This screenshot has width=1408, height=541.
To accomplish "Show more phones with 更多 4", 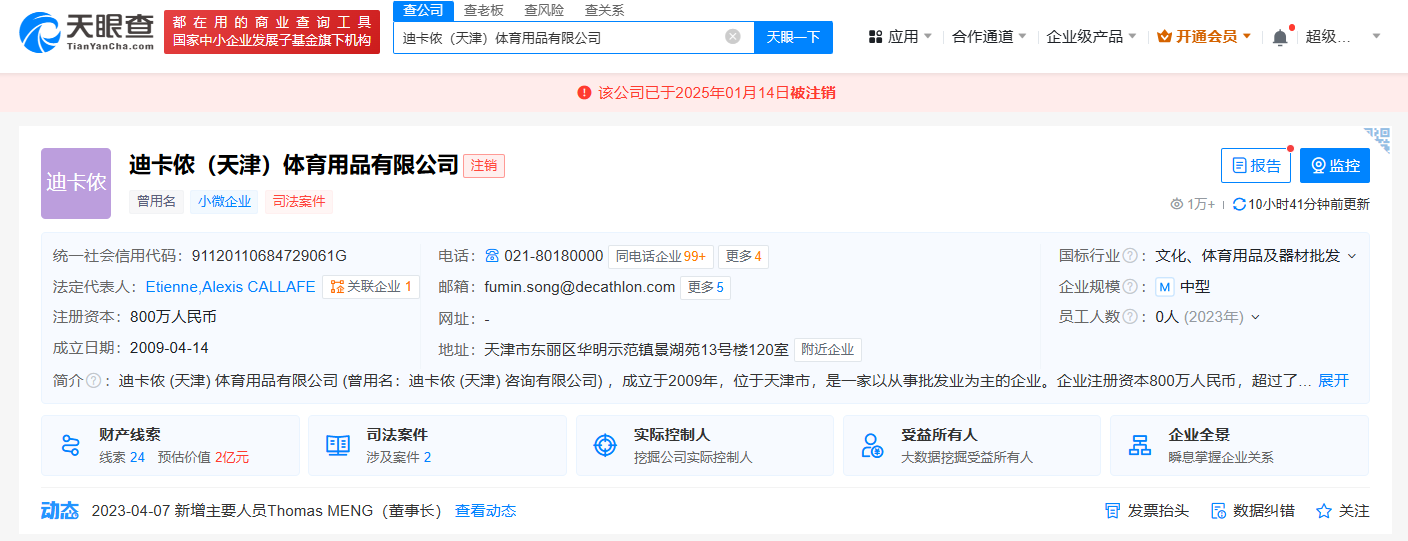I will [x=744, y=256].
